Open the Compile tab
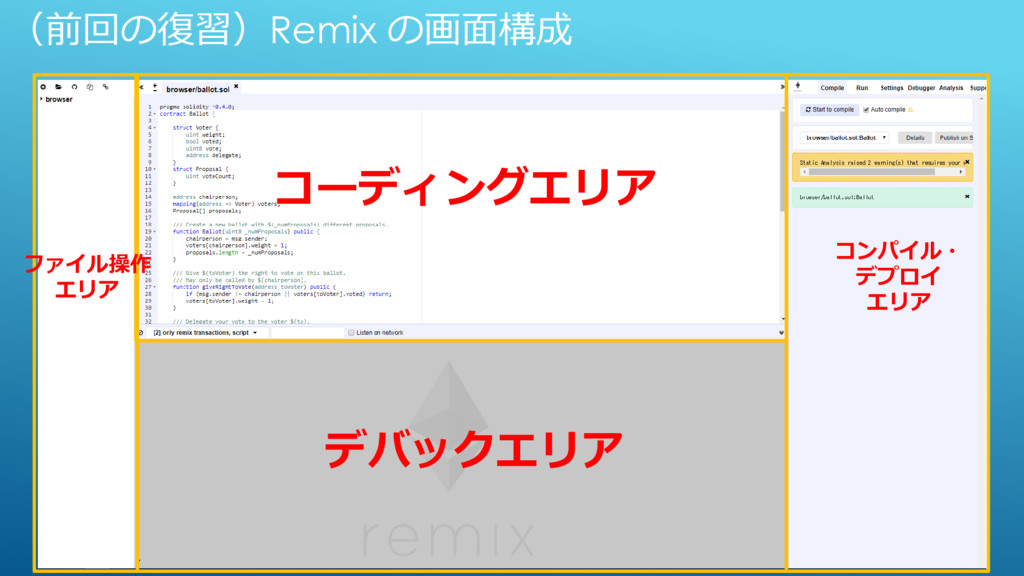The image size is (1024, 576). [x=832, y=88]
